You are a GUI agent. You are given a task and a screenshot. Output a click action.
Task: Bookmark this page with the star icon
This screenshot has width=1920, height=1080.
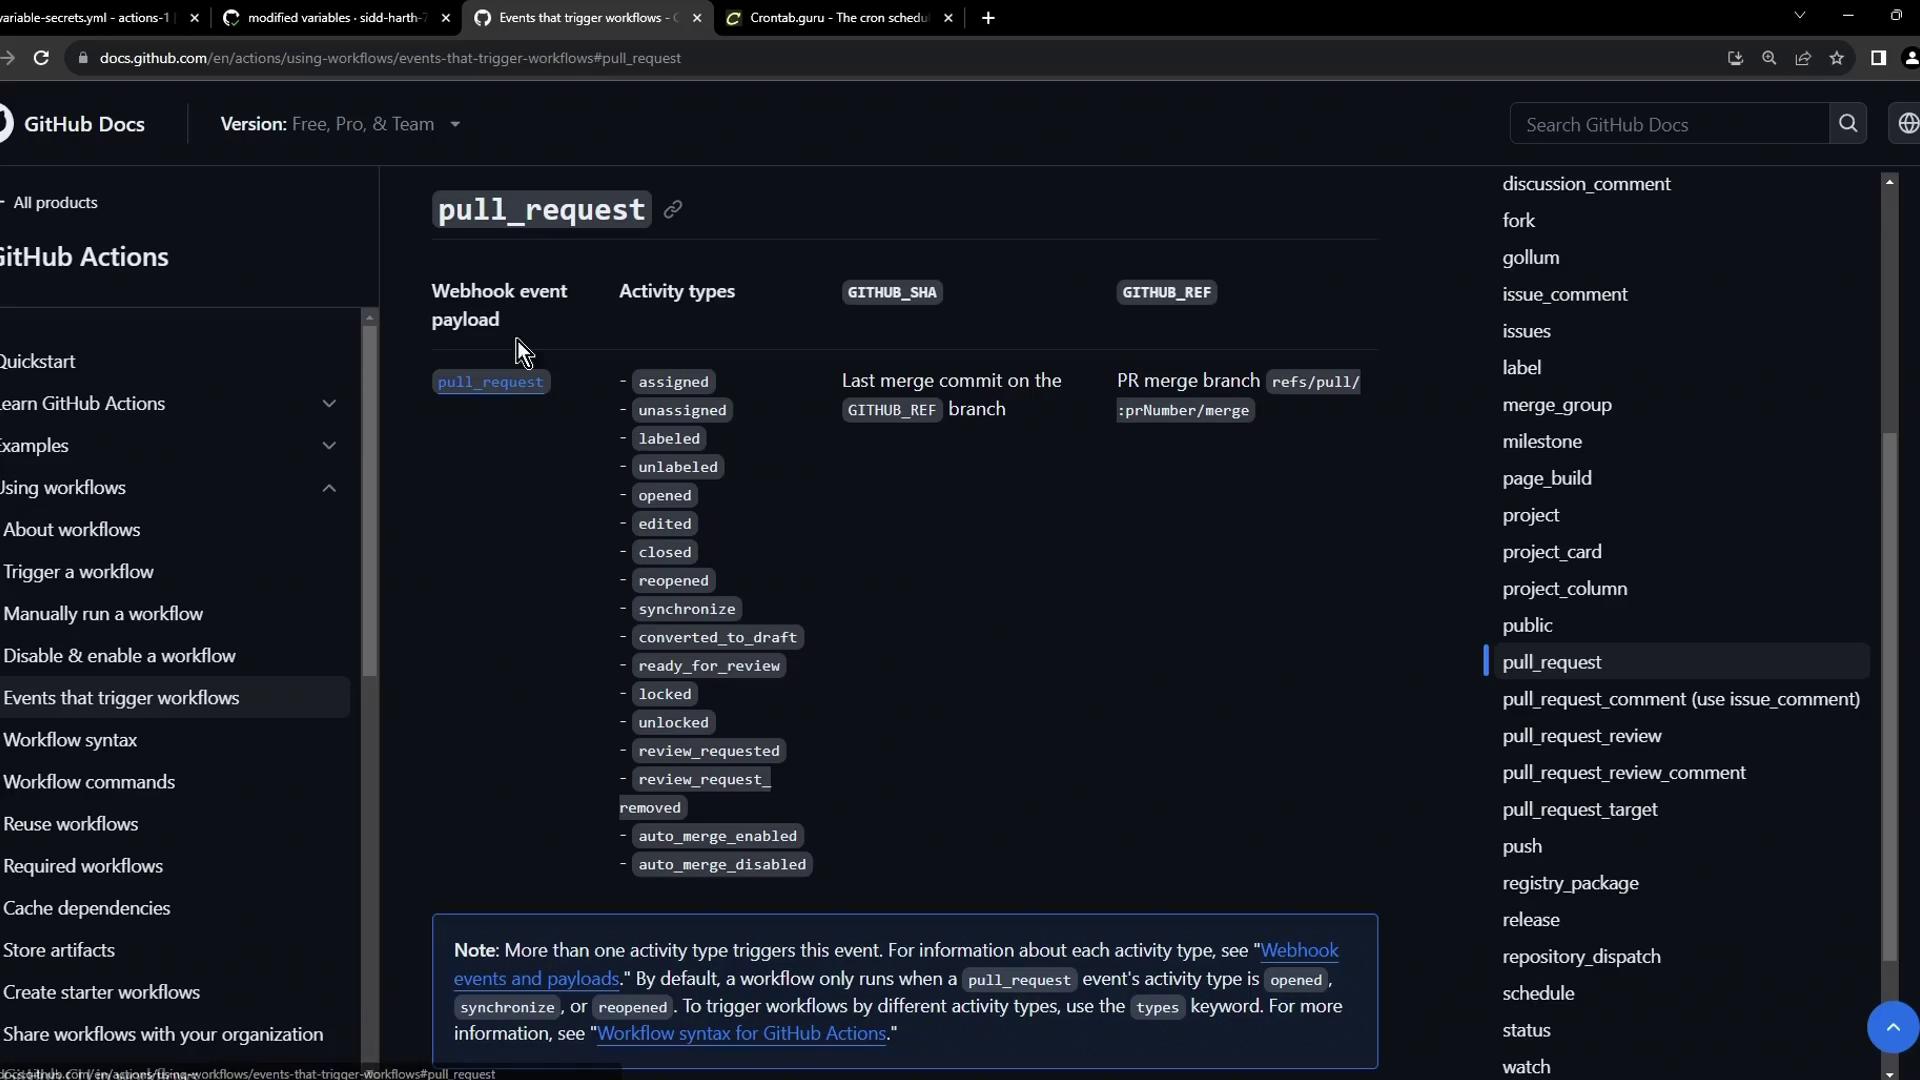point(1837,58)
